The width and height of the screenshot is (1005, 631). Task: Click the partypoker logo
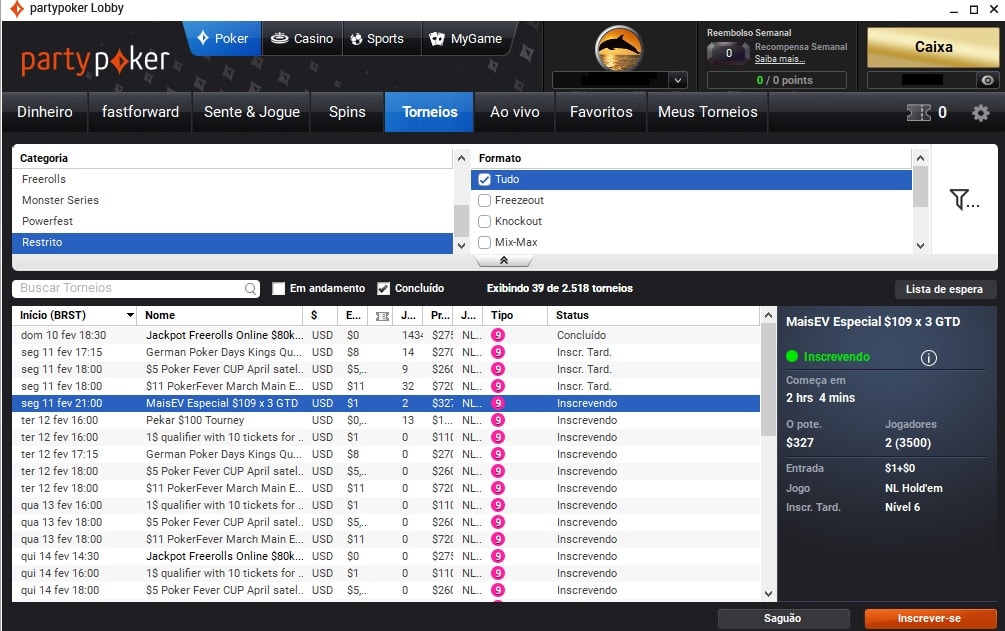[x=95, y=60]
